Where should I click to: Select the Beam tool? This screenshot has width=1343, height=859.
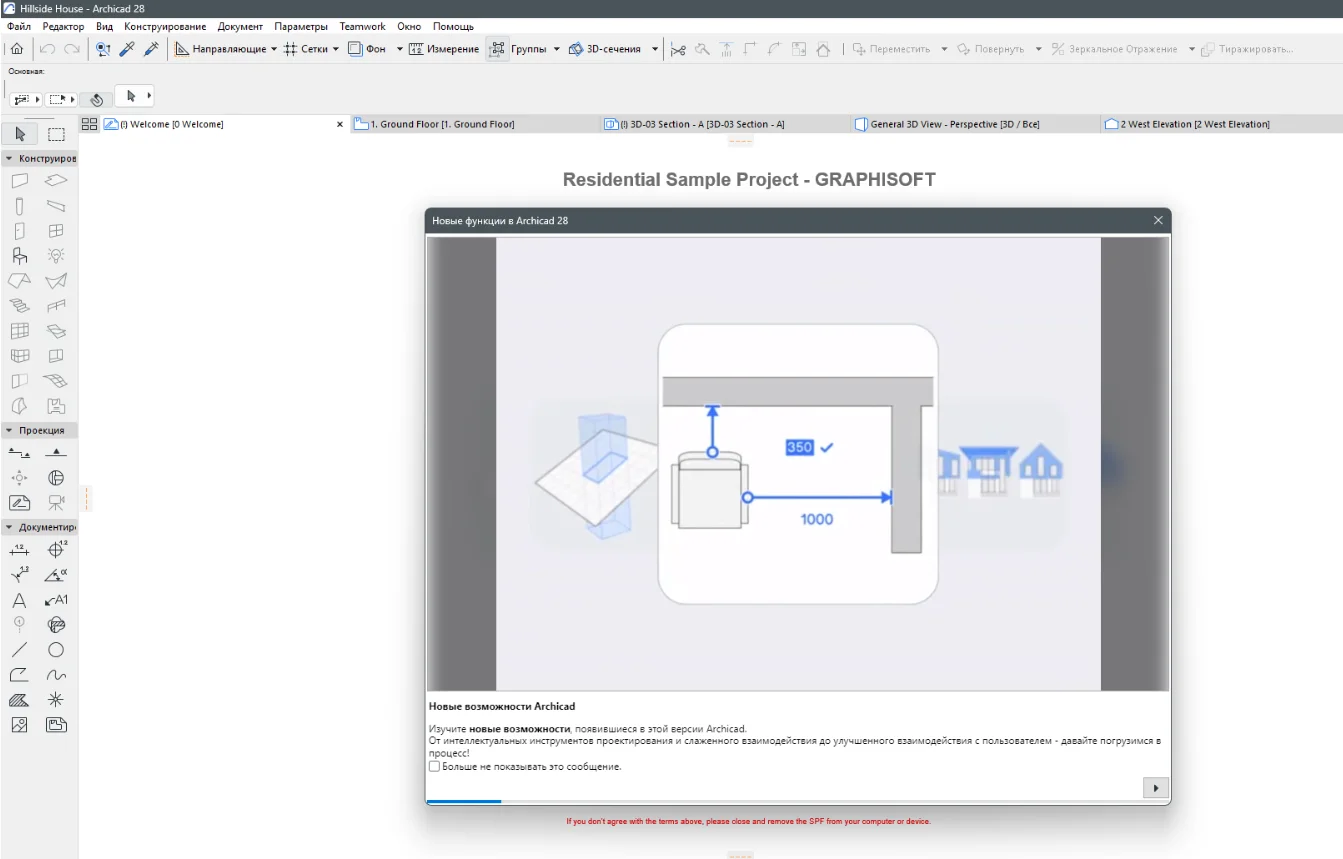56,206
